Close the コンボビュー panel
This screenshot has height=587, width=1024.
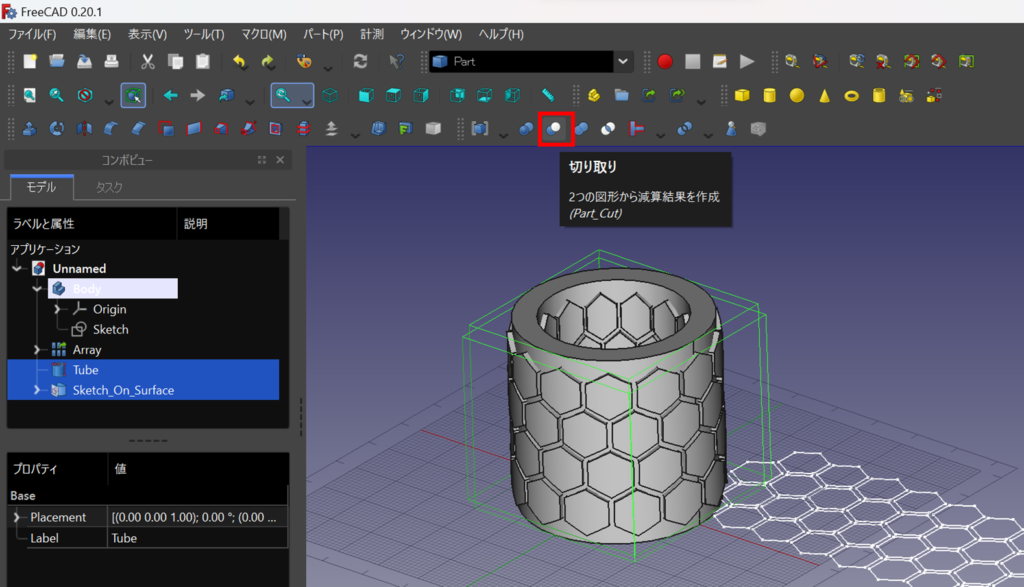coord(280,159)
